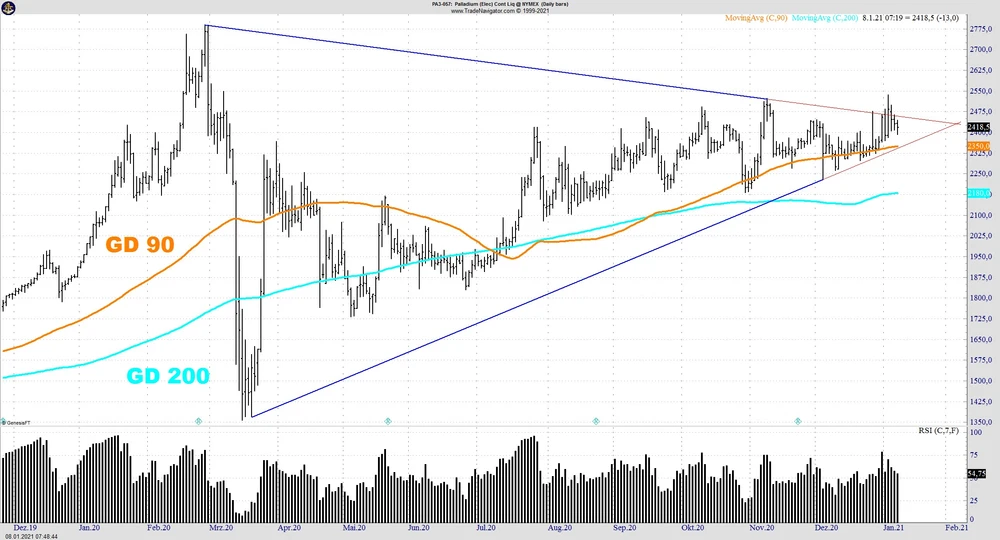Select the orange 2350,0 moving average tag
The height and width of the screenshot is (540, 1000).
coord(979,146)
